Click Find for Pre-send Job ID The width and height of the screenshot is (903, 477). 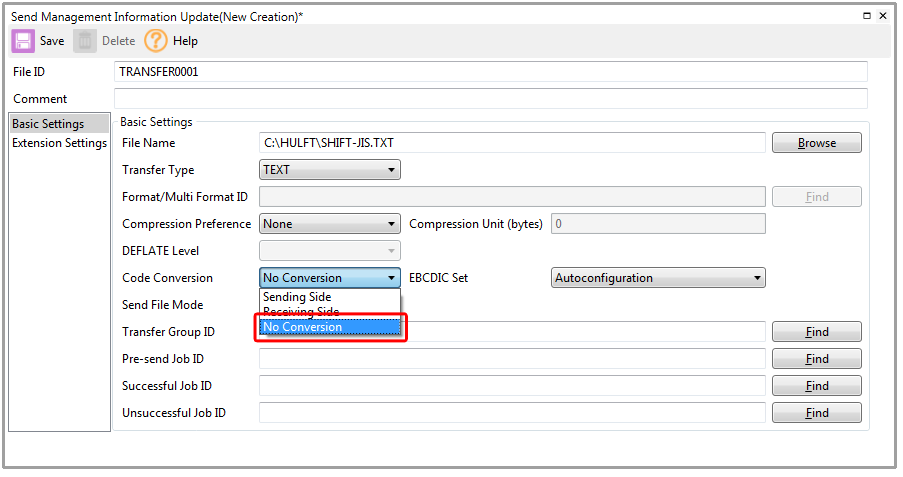click(x=816, y=359)
